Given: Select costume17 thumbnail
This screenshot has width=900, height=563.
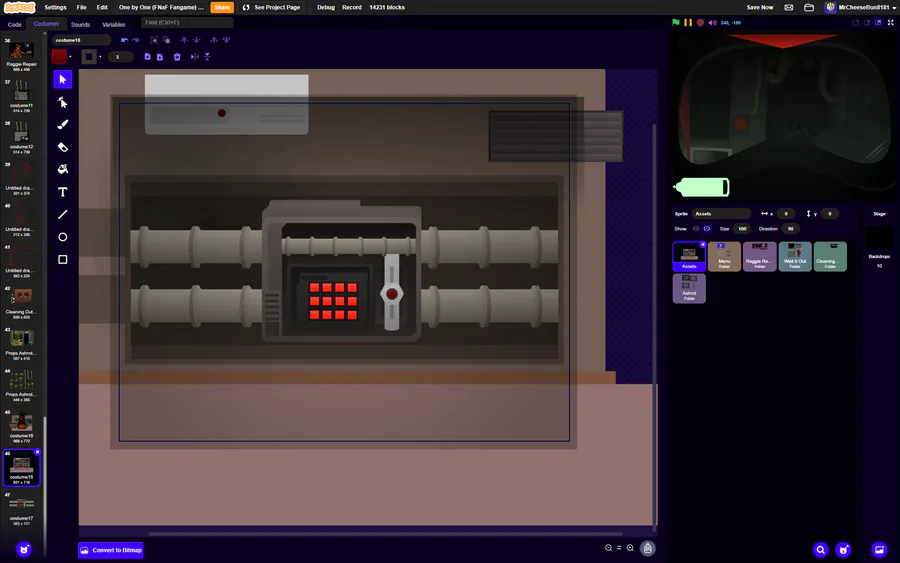Looking at the screenshot, I should pos(21,509).
